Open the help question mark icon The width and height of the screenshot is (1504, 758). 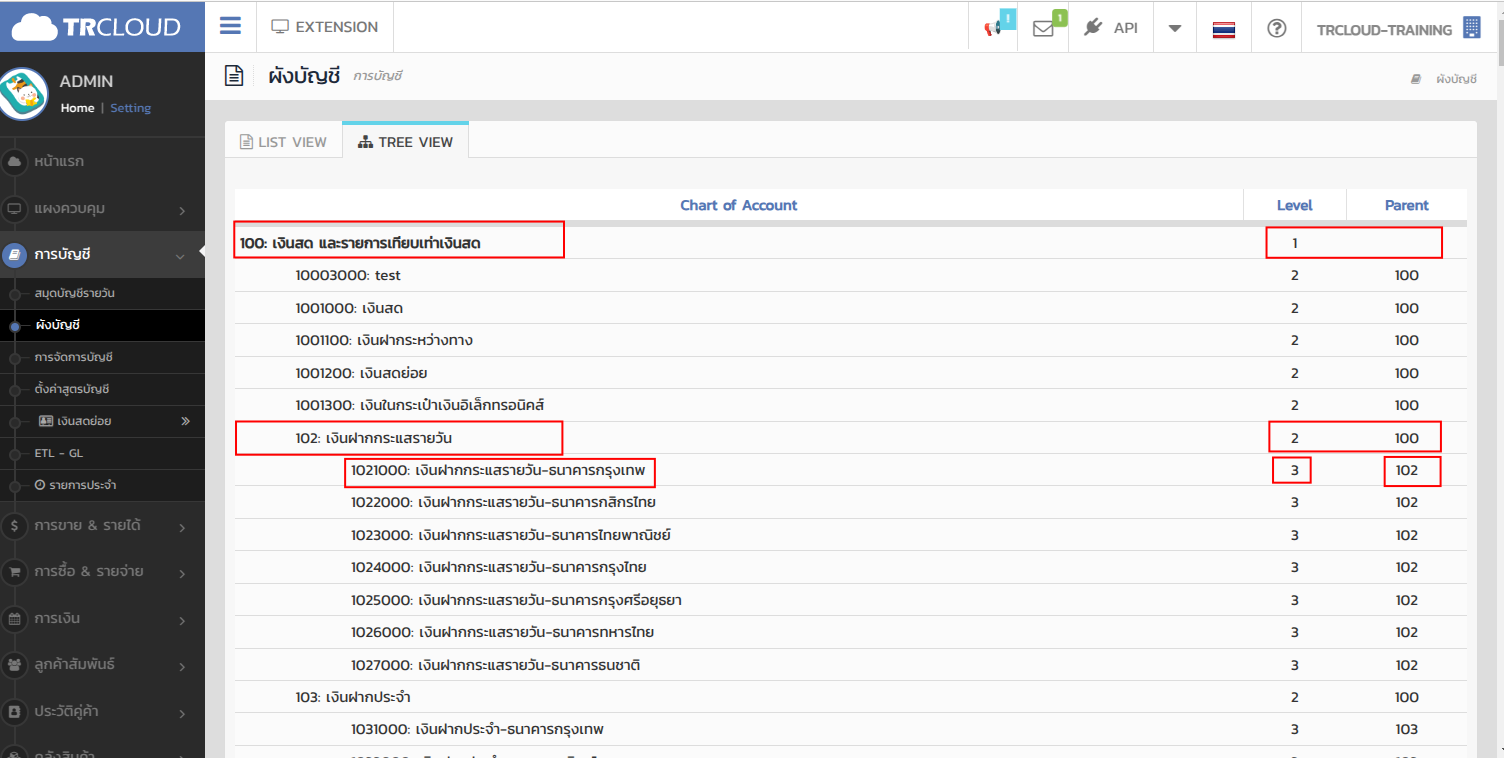tap(1276, 28)
